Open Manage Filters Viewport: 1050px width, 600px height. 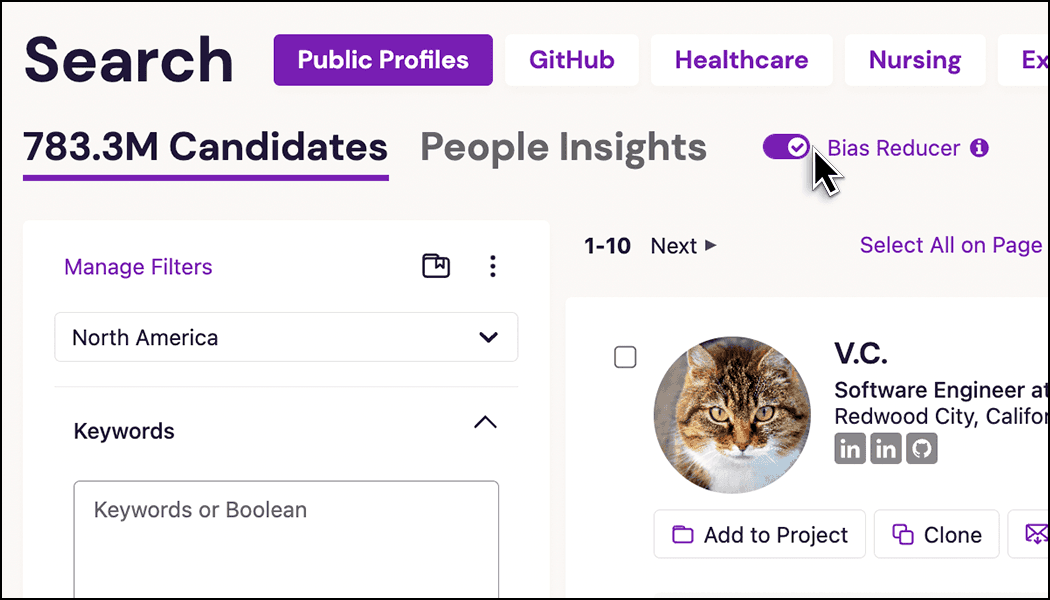[x=137, y=267]
